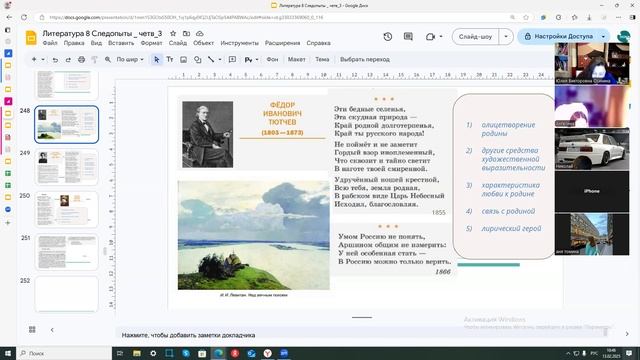Click the undo arrow in toolbar
Viewport: 640px width, 360px height.
(x=55, y=60)
